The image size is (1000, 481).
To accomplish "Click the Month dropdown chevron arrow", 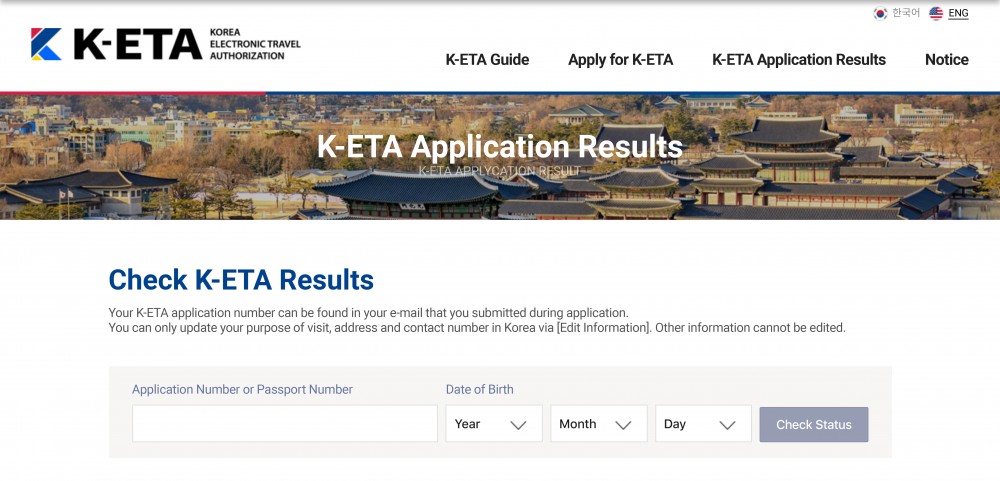I will tap(623, 425).
